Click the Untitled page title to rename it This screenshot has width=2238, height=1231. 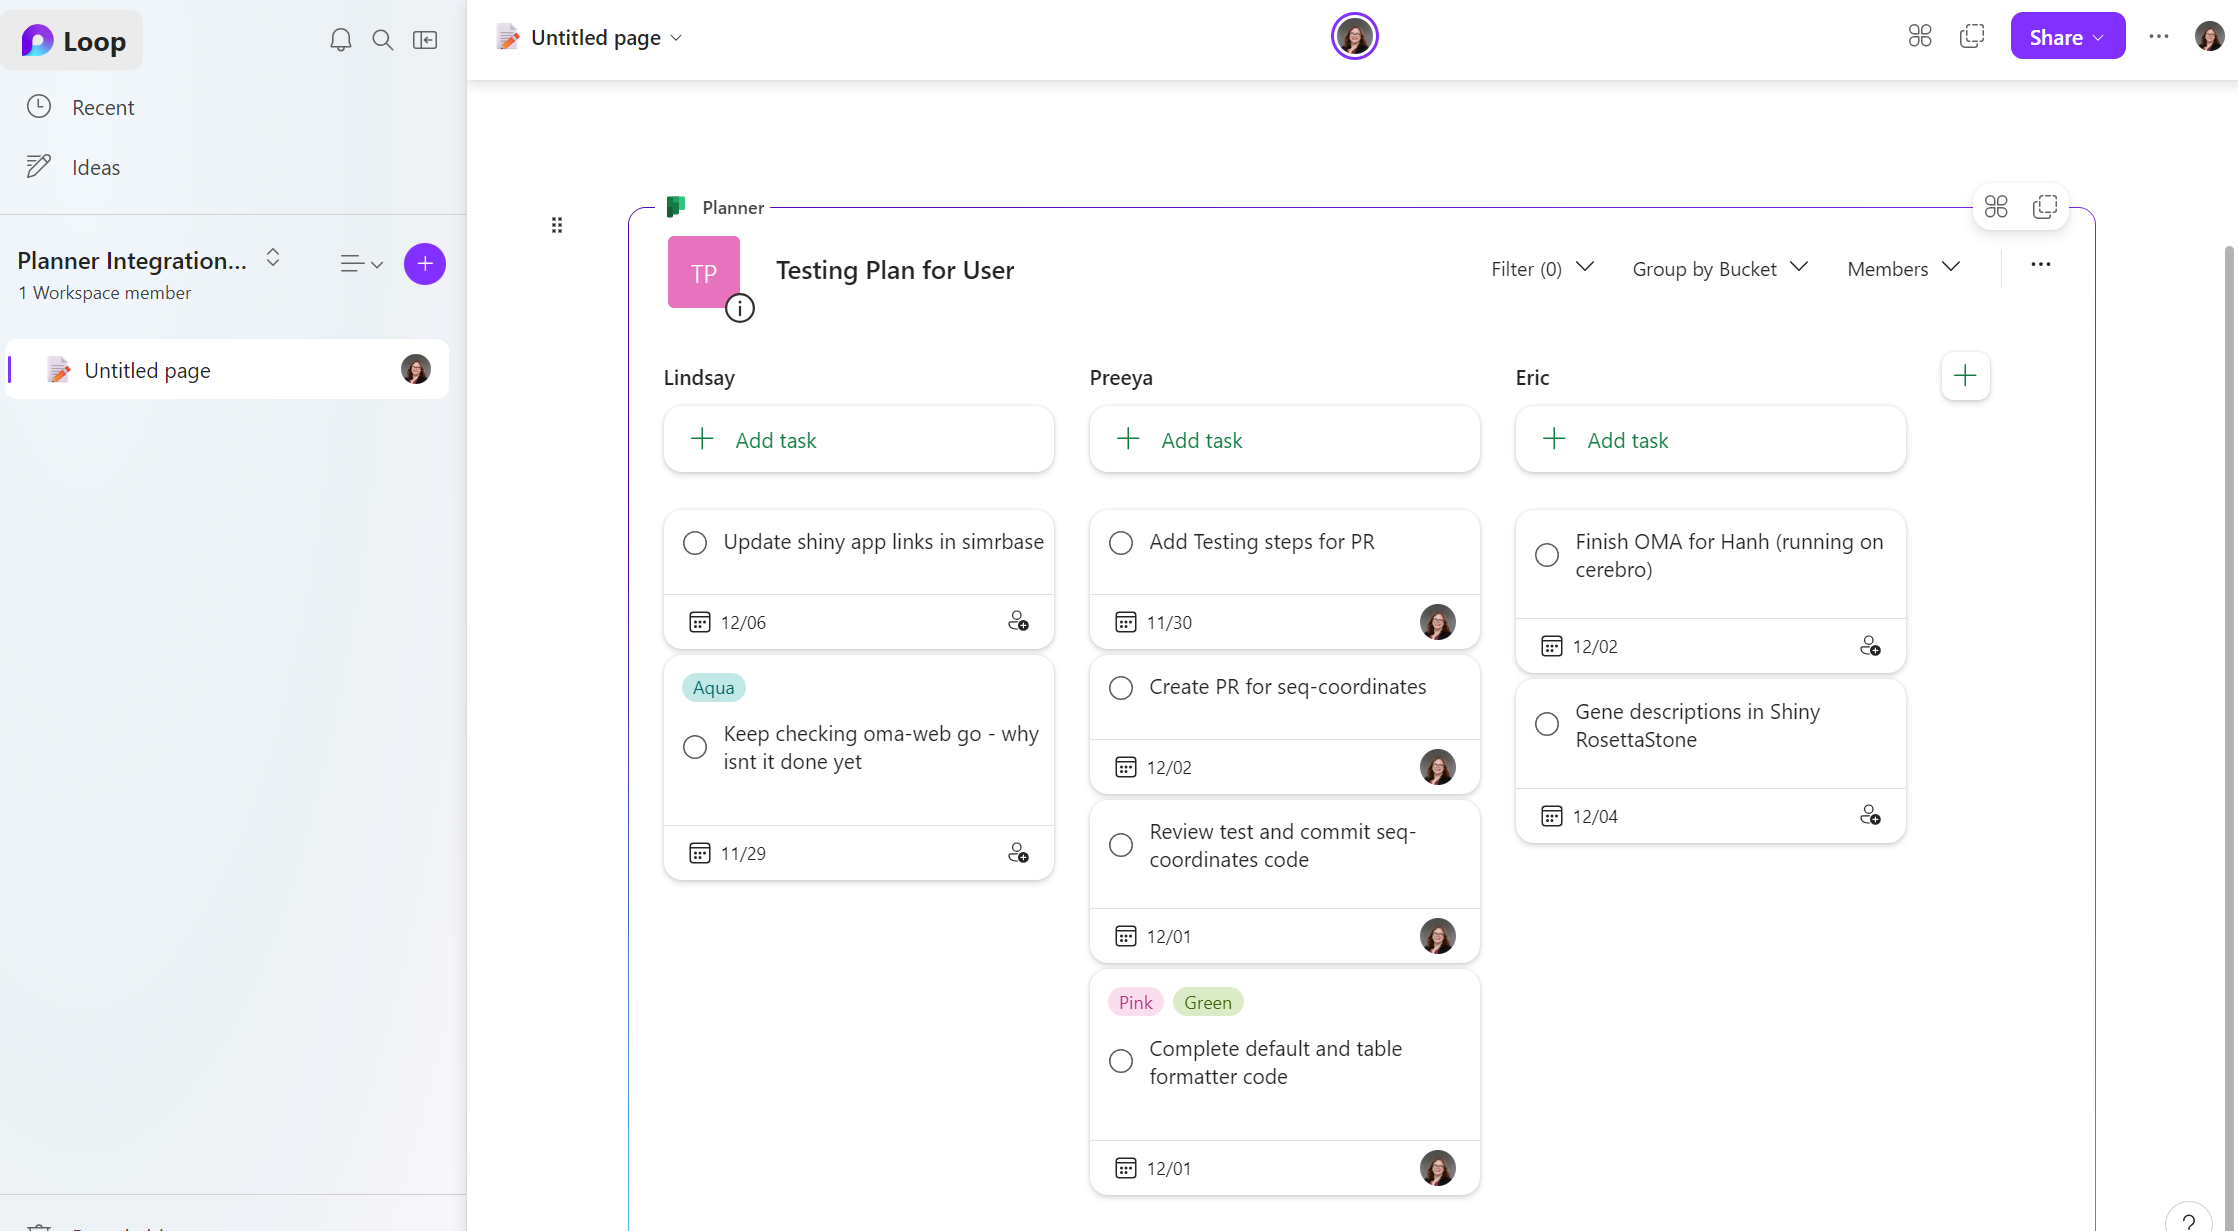click(x=595, y=36)
